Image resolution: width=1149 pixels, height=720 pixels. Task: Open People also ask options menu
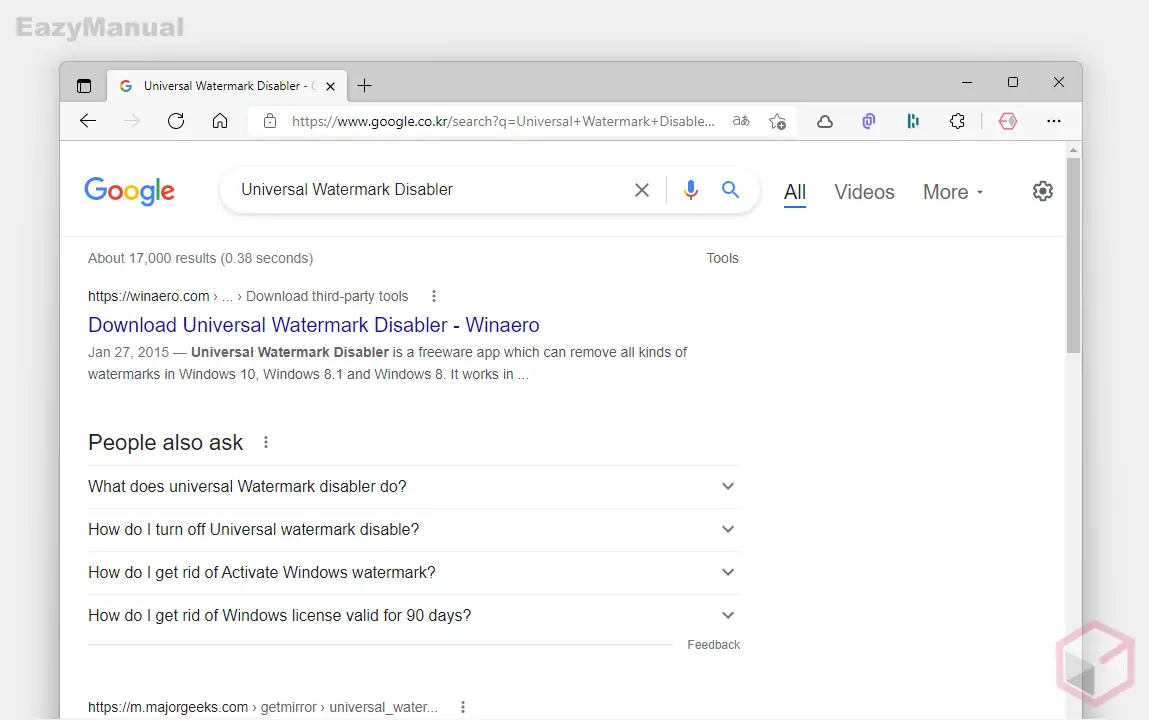coord(266,442)
